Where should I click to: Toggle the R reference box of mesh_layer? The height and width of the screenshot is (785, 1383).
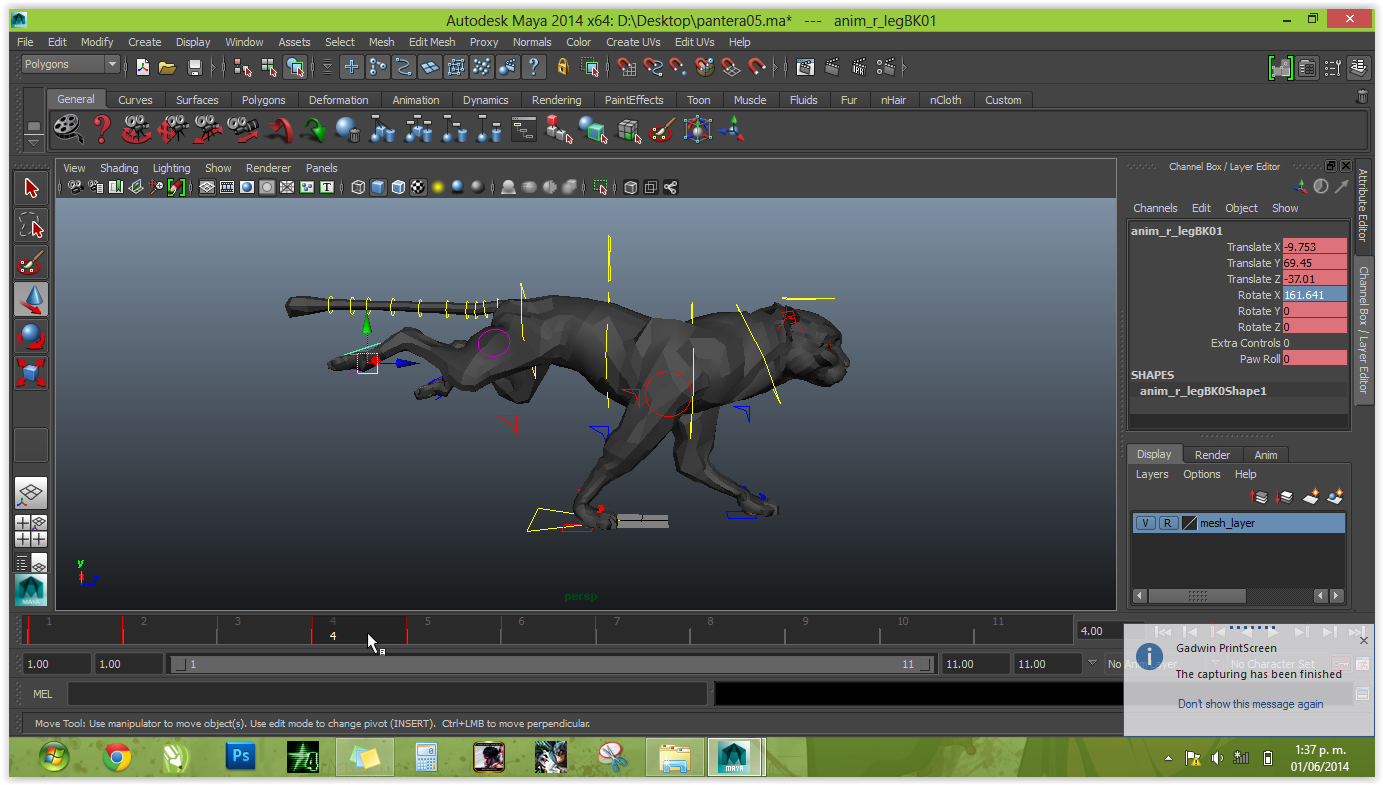[x=1167, y=523]
